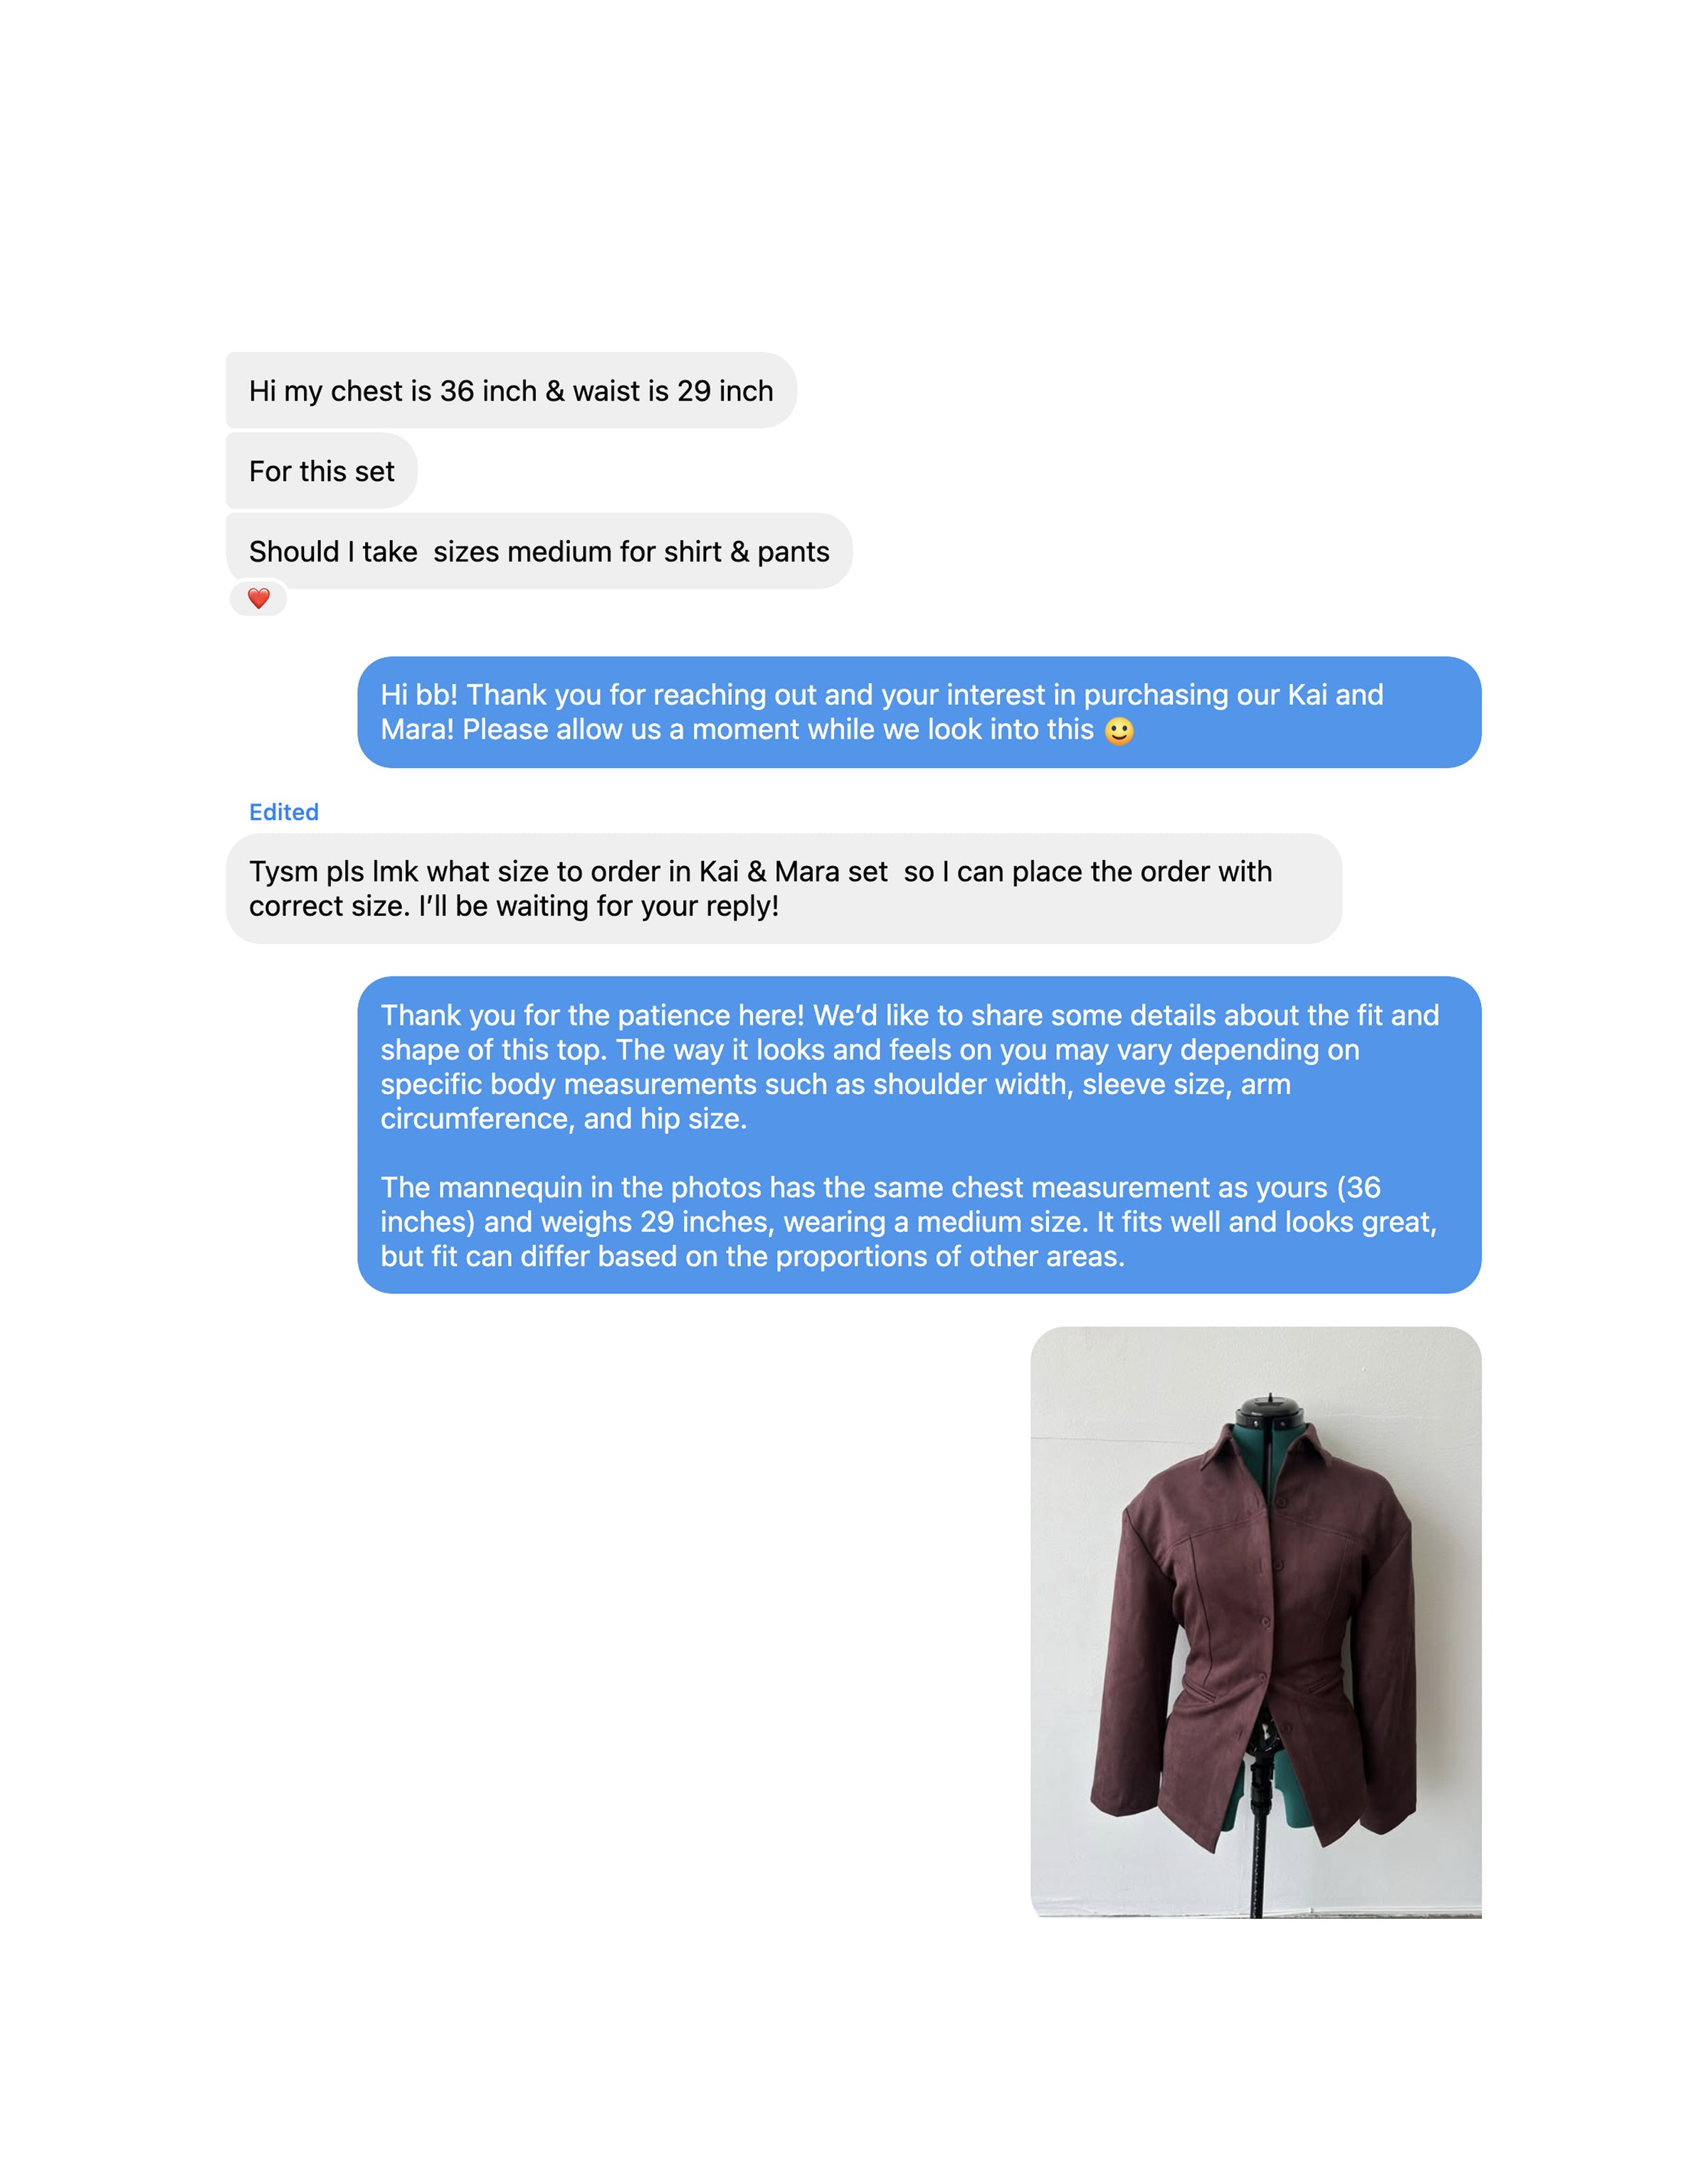Image resolution: width=1708 pixels, height=2158 pixels.
Task: Click the 'Should I take sizes medium' message
Action: pyautogui.click(x=539, y=551)
